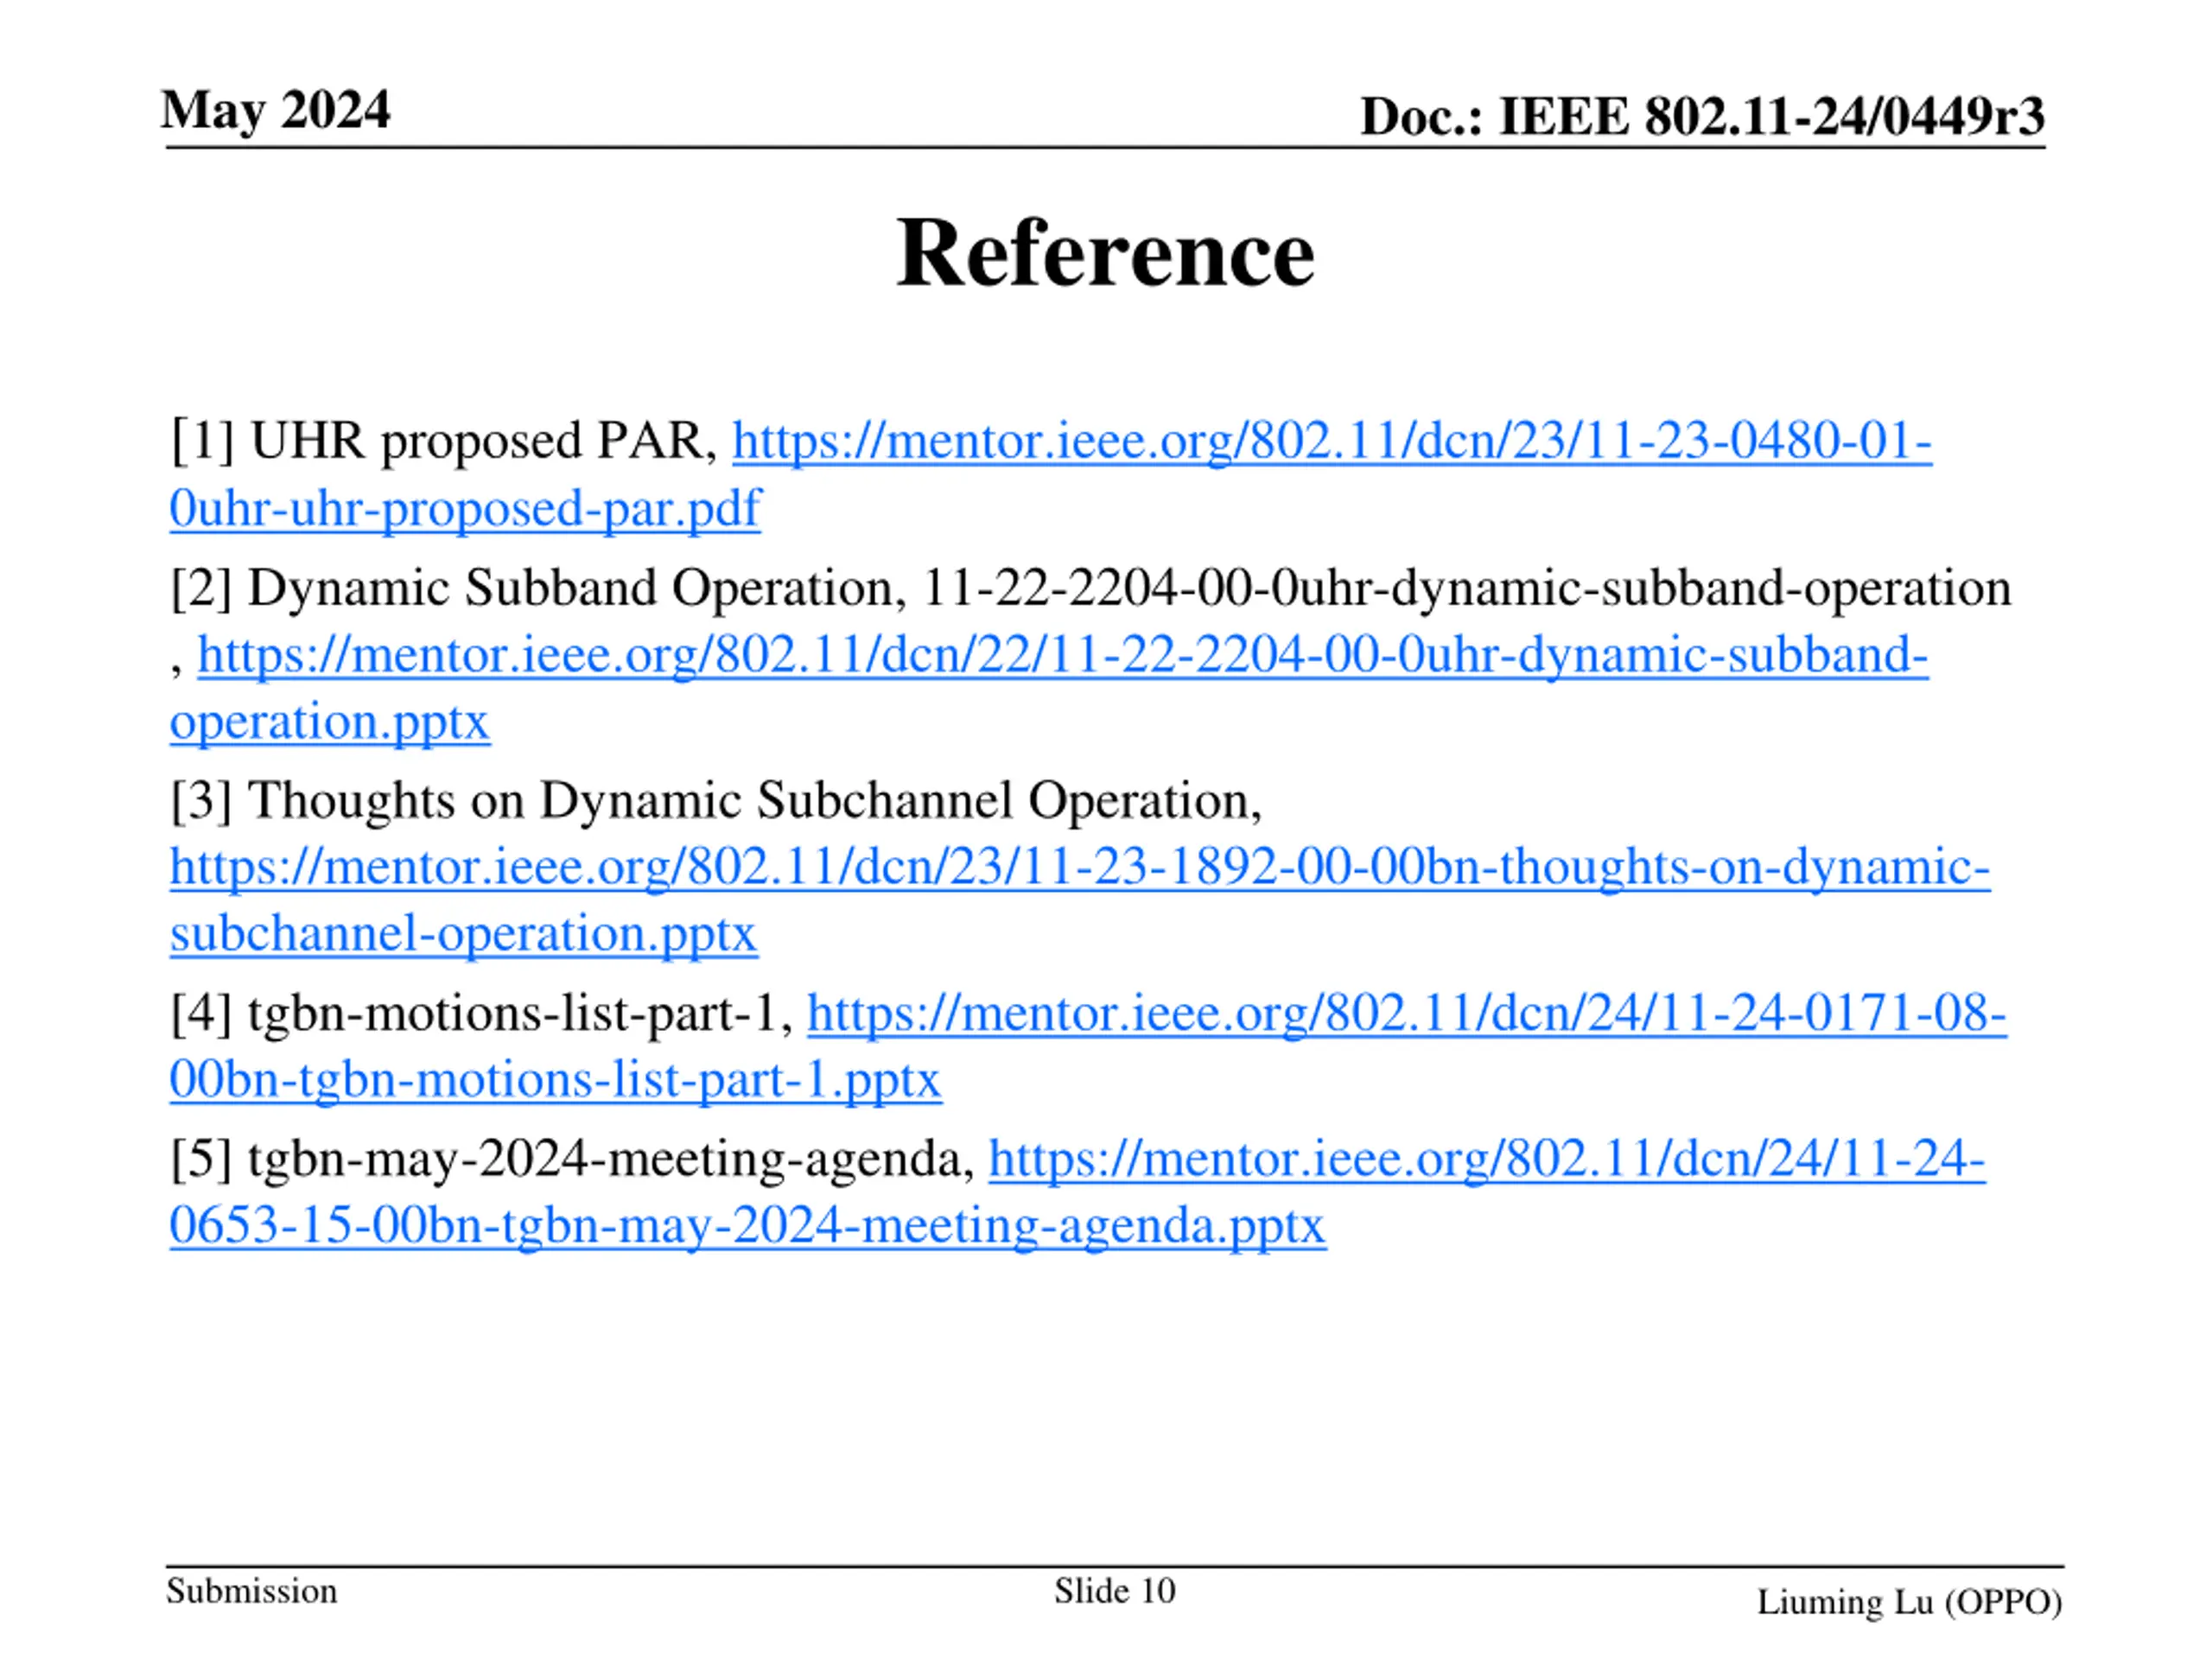Click the 00bn-tgbn-motions-list-part-1.pptx link text
Screen dimensions: 2212x1659
[555, 1081]
